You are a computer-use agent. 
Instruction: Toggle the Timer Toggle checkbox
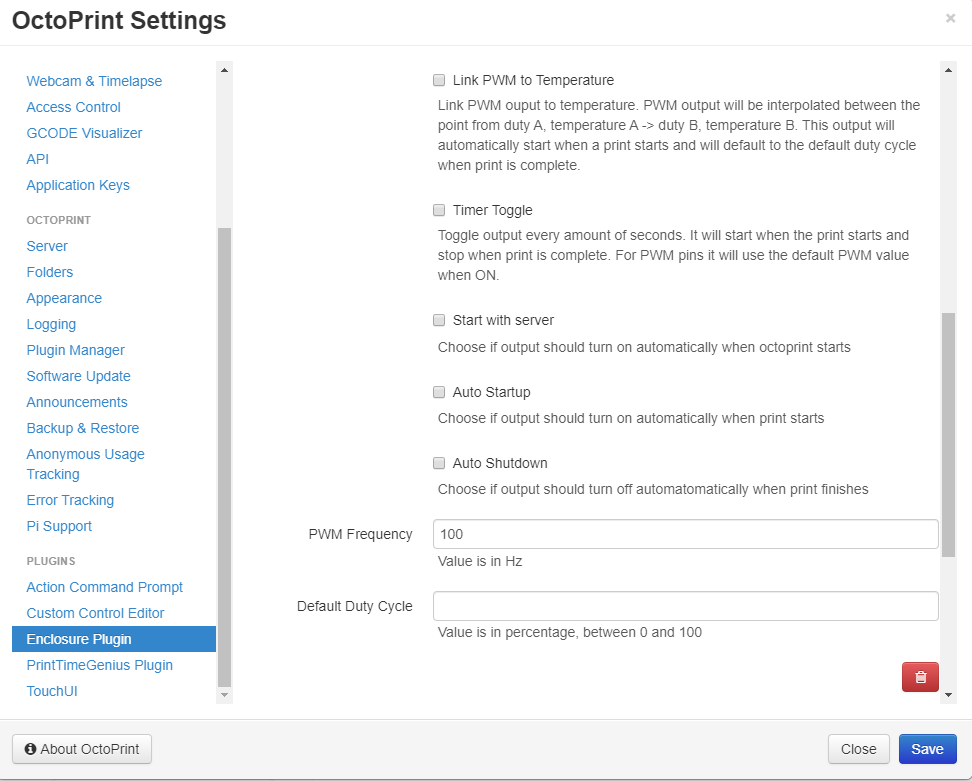click(439, 211)
